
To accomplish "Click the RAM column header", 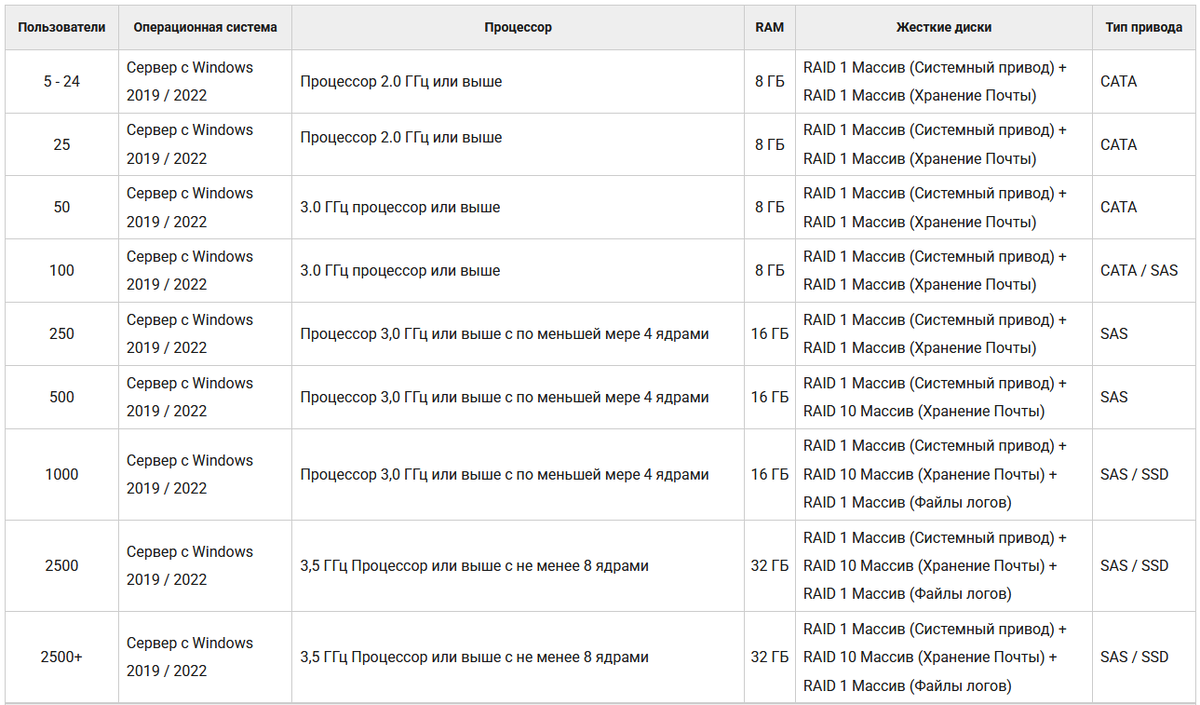I will point(770,28).
